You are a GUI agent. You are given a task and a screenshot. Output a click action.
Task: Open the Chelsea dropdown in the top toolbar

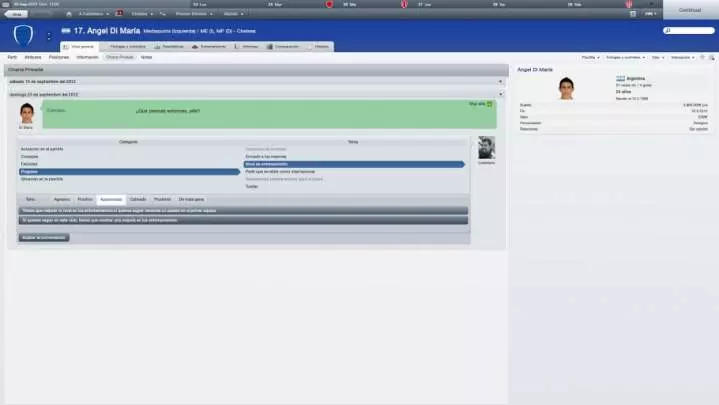(142, 14)
